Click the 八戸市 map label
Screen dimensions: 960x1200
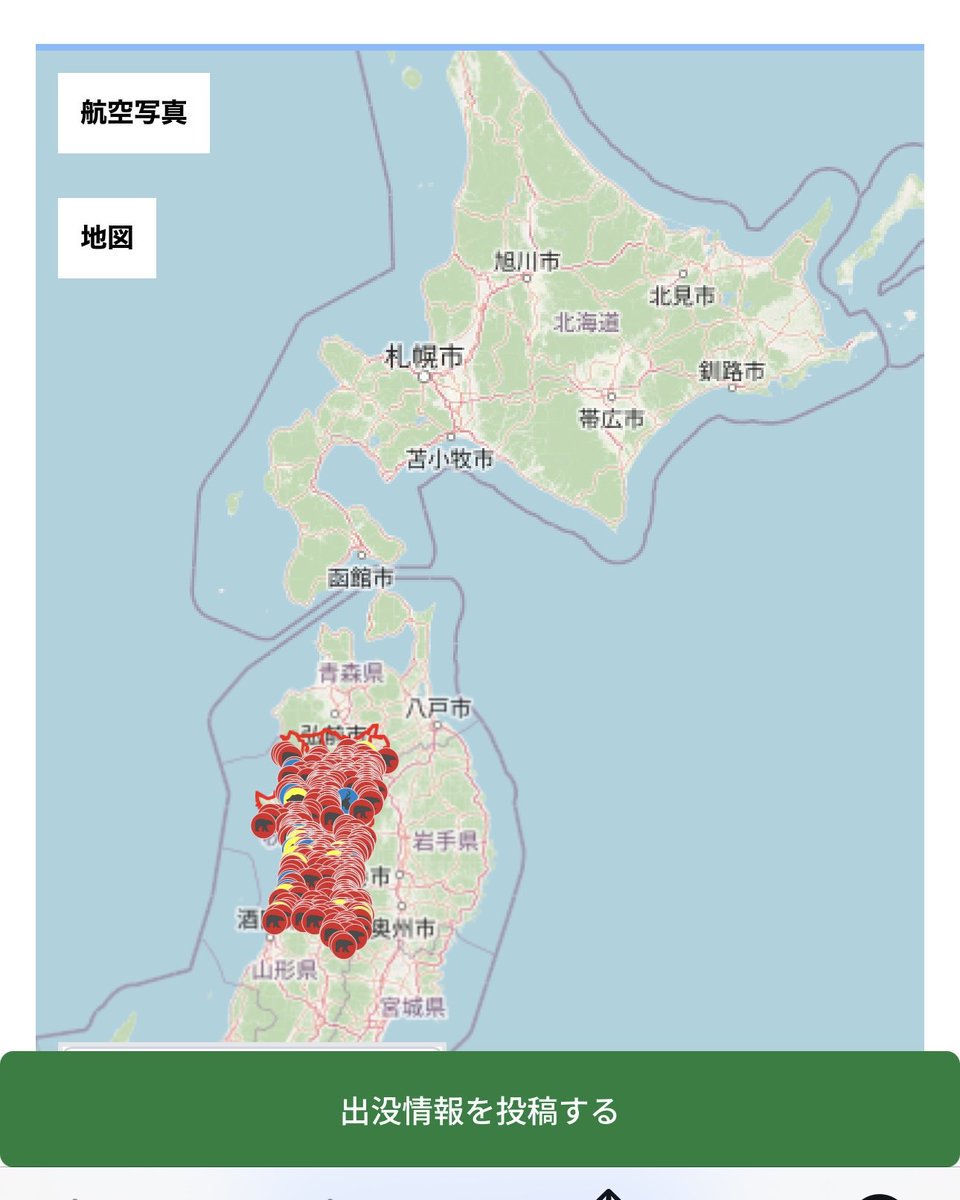(438, 708)
